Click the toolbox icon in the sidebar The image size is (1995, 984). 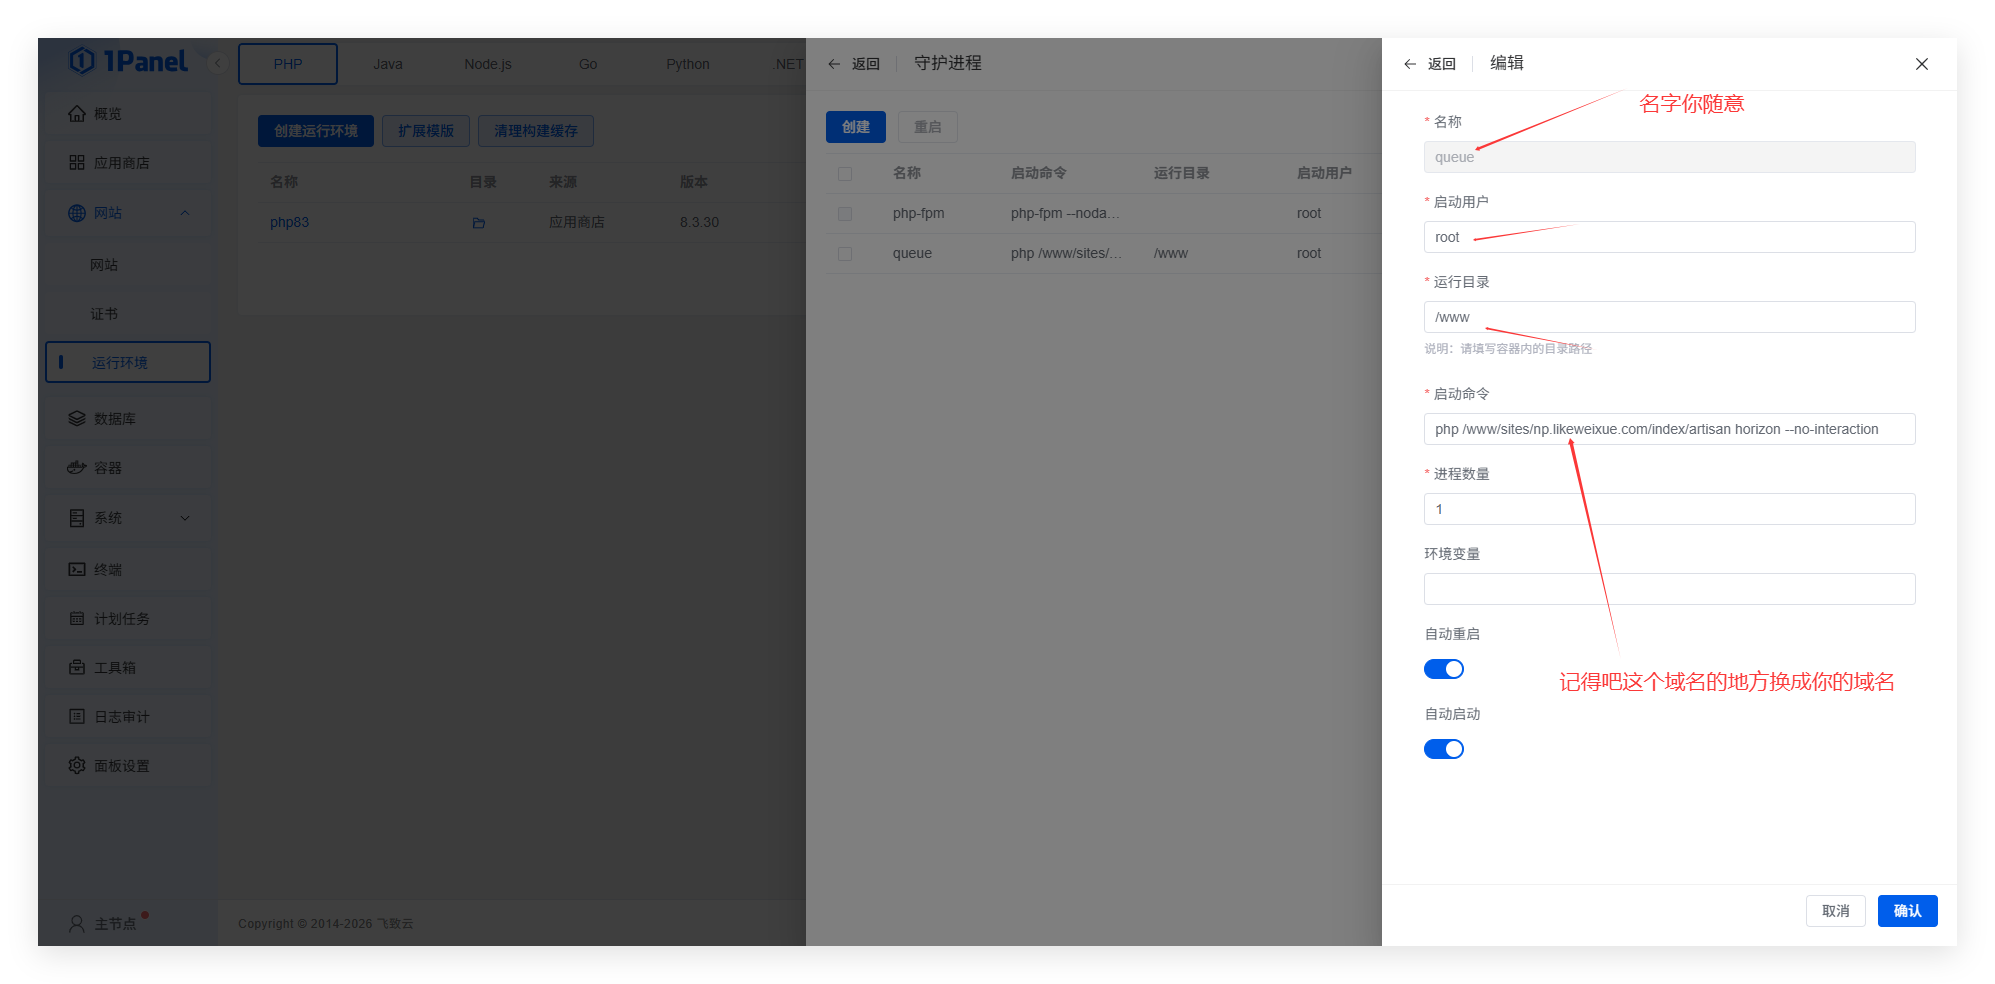(x=77, y=667)
